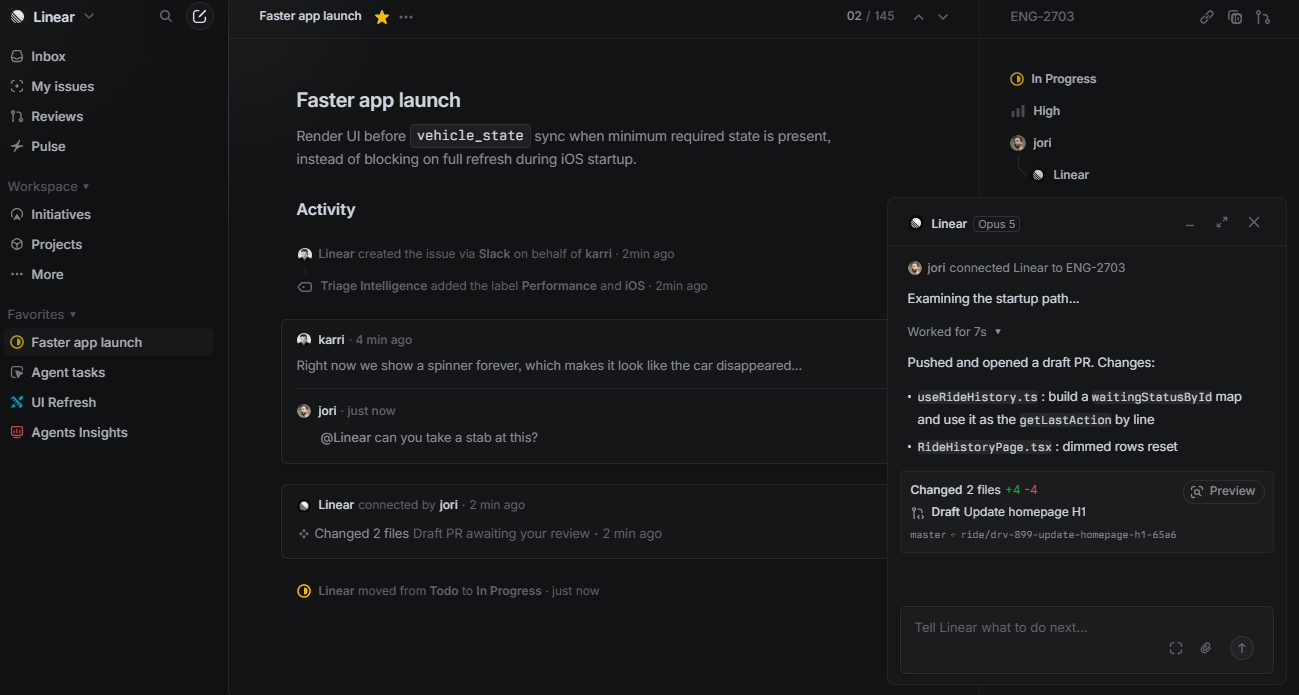This screenshot has width=1299, height=695.
Task: Click the focus mode icon in chat input
Action: click(1176, 648)
